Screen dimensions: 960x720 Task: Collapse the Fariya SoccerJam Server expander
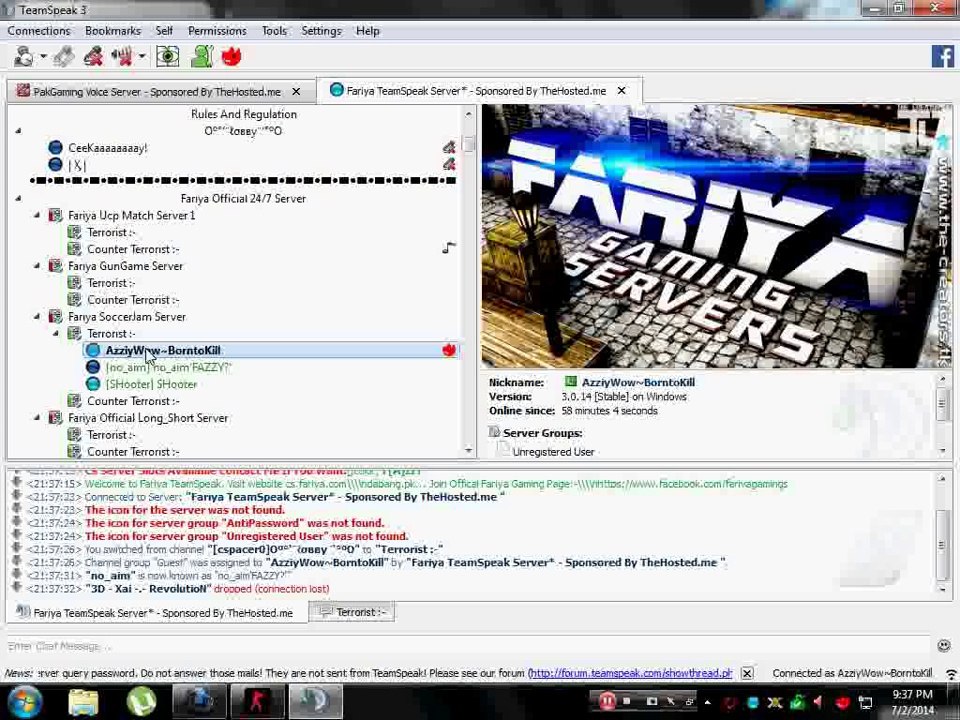(x=37, y=317)
